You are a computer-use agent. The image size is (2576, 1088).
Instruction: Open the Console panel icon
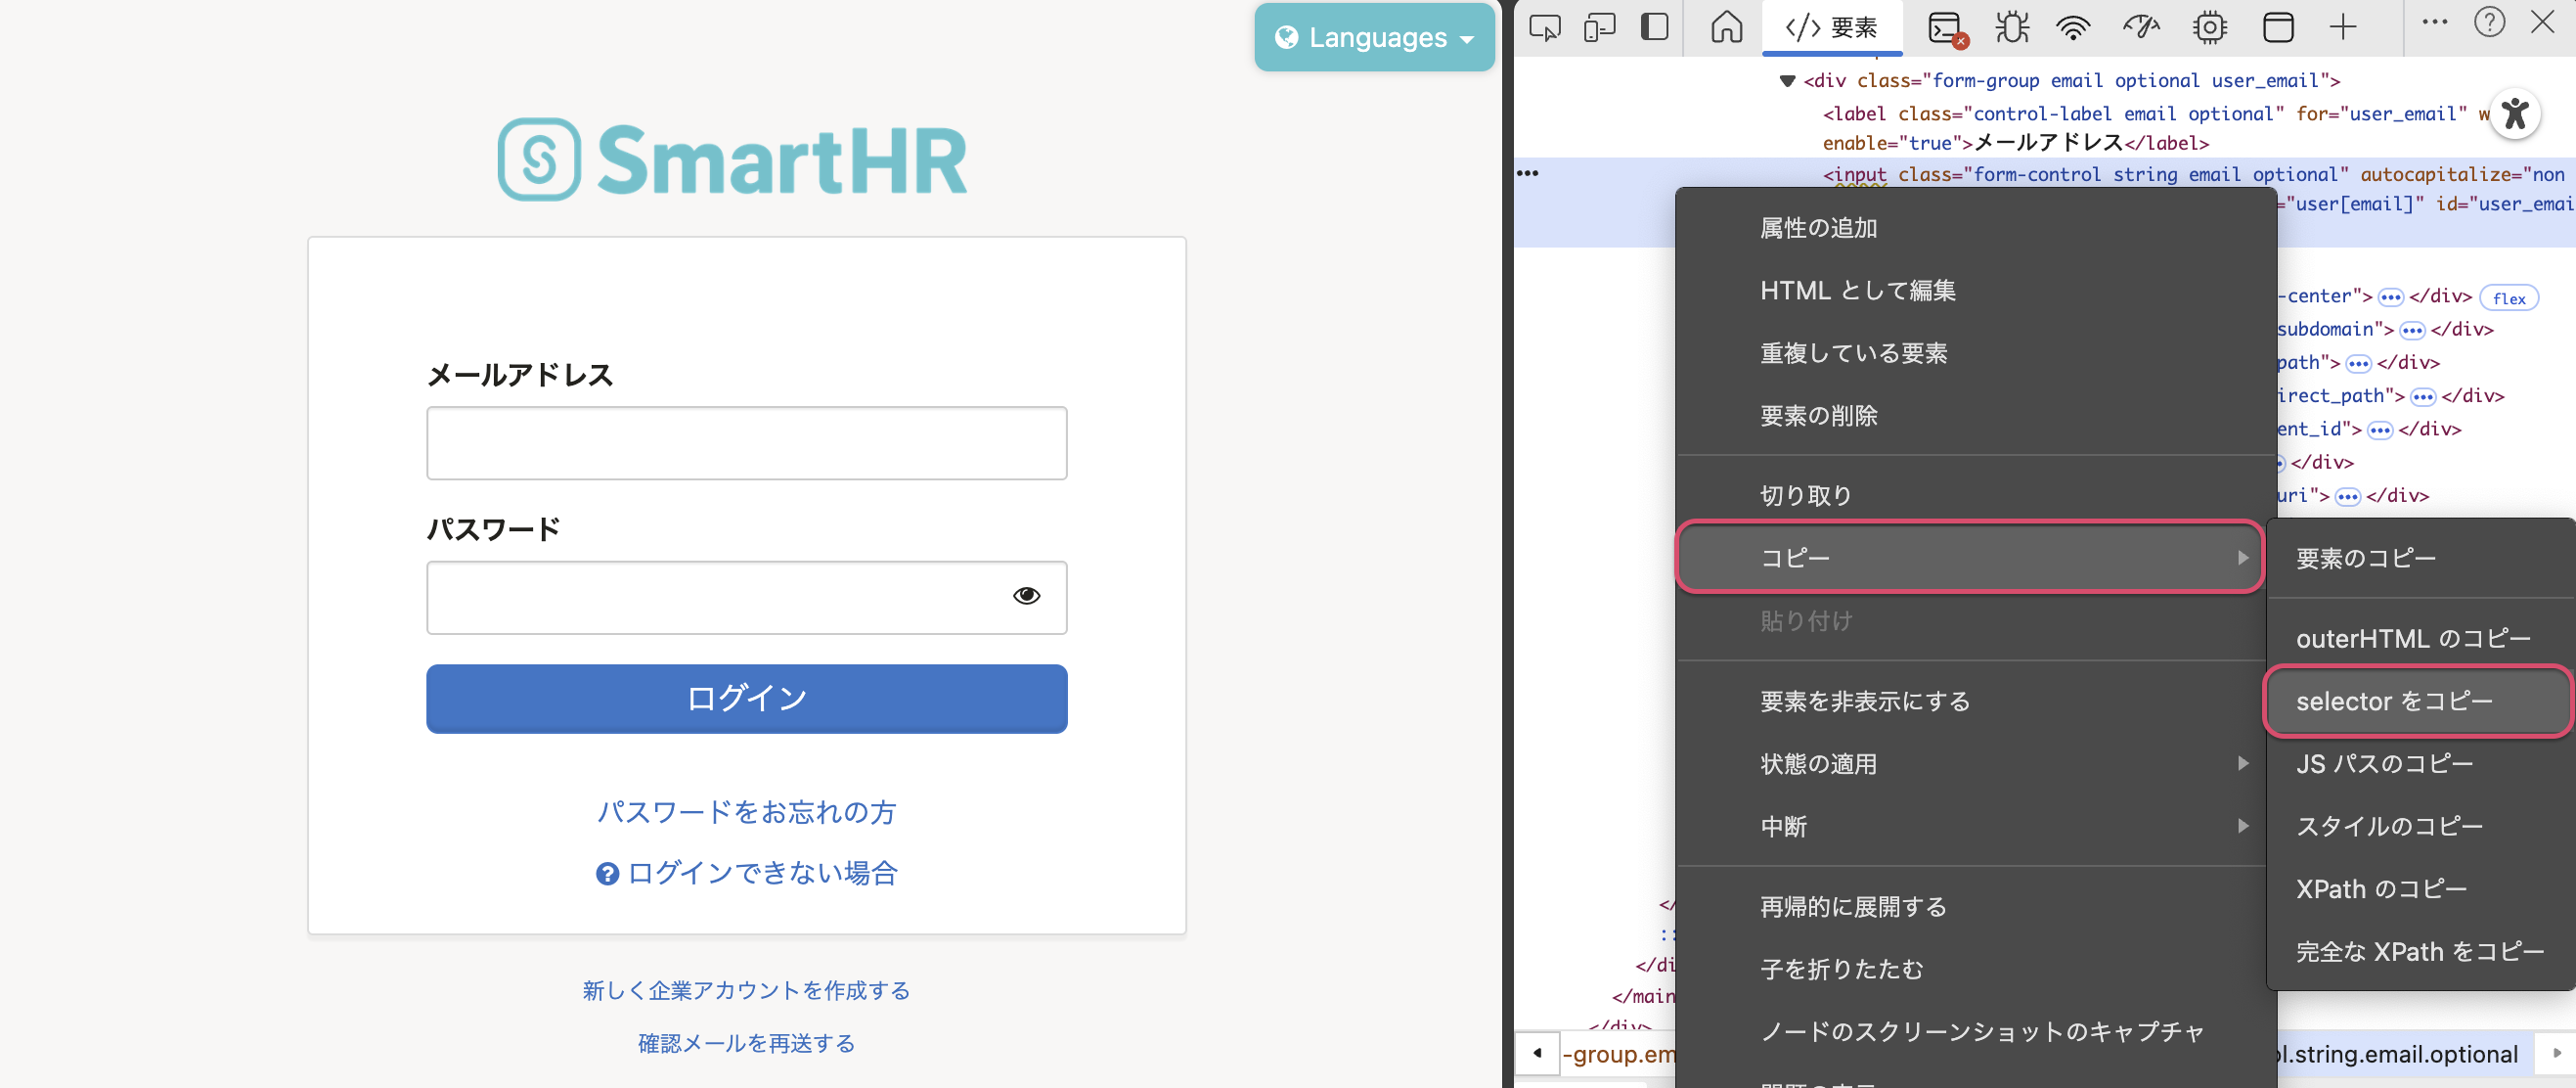pyautogui.click(x=1947, y=28)
